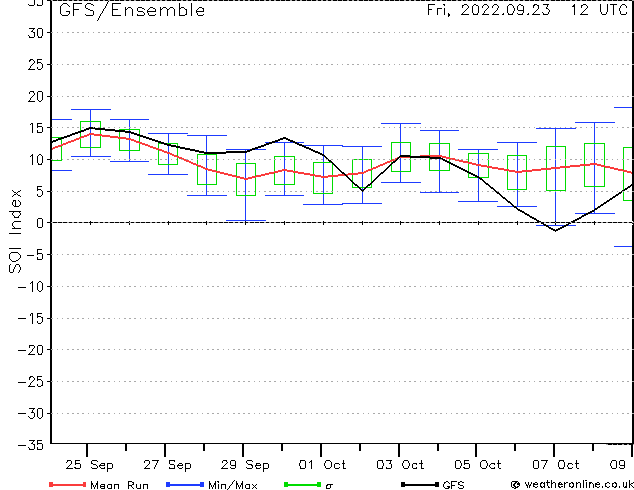Viewport: 634px width, 490px height.
Task: Click the date text Fri, 2022.09.23
Action: pos(488,10)
